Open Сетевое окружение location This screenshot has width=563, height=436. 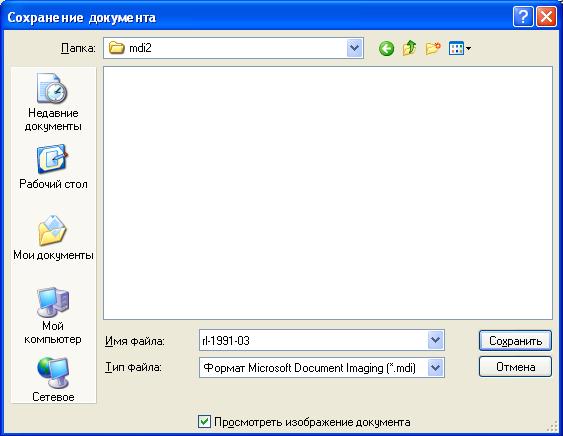pyautogui.click(x=53, y=380)
